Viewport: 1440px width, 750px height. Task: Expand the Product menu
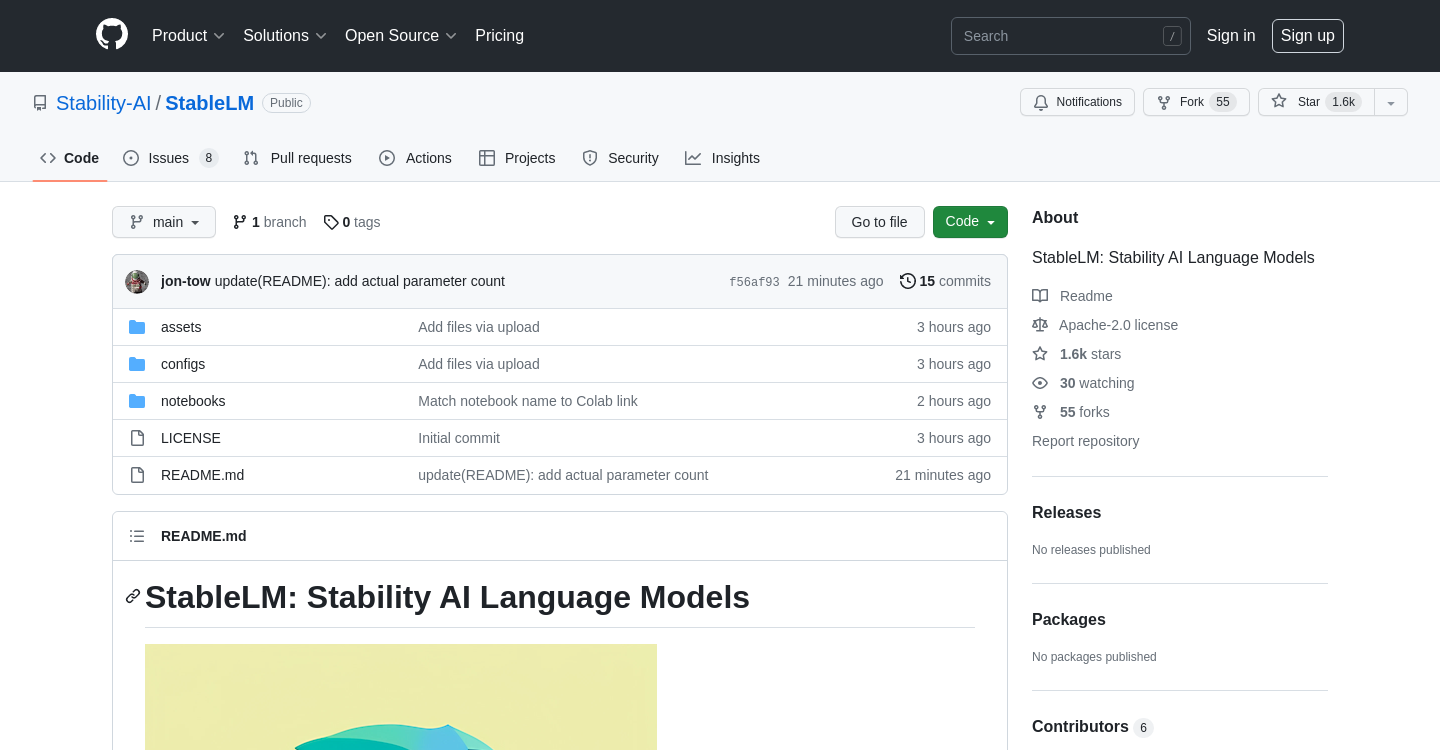[188, 36]
